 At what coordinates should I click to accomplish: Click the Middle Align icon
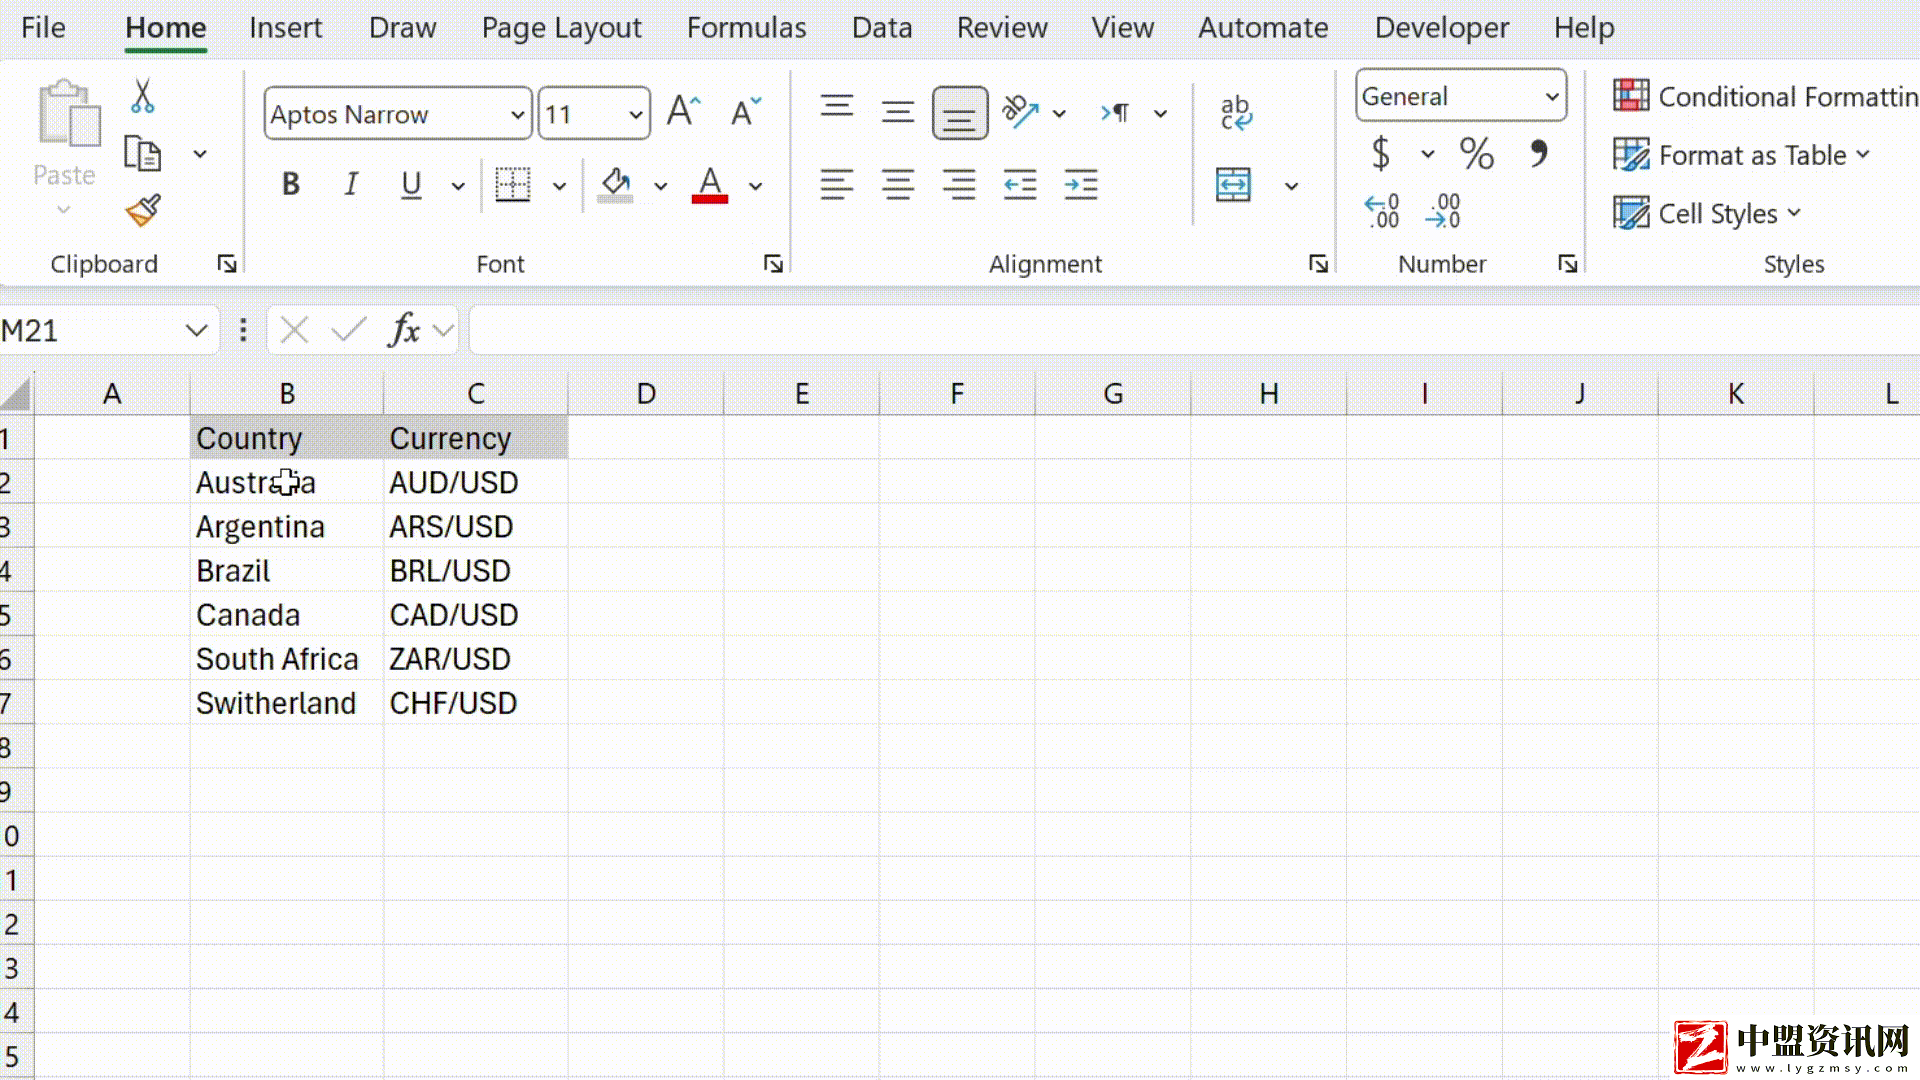[x=898, y=112]
